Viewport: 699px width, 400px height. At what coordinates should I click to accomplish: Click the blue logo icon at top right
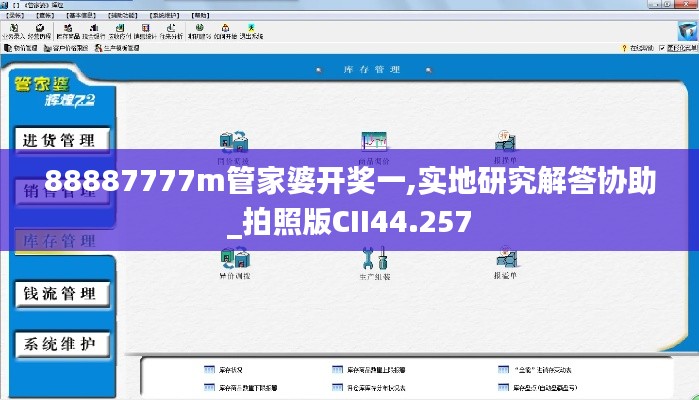click(x=684, y=31)
